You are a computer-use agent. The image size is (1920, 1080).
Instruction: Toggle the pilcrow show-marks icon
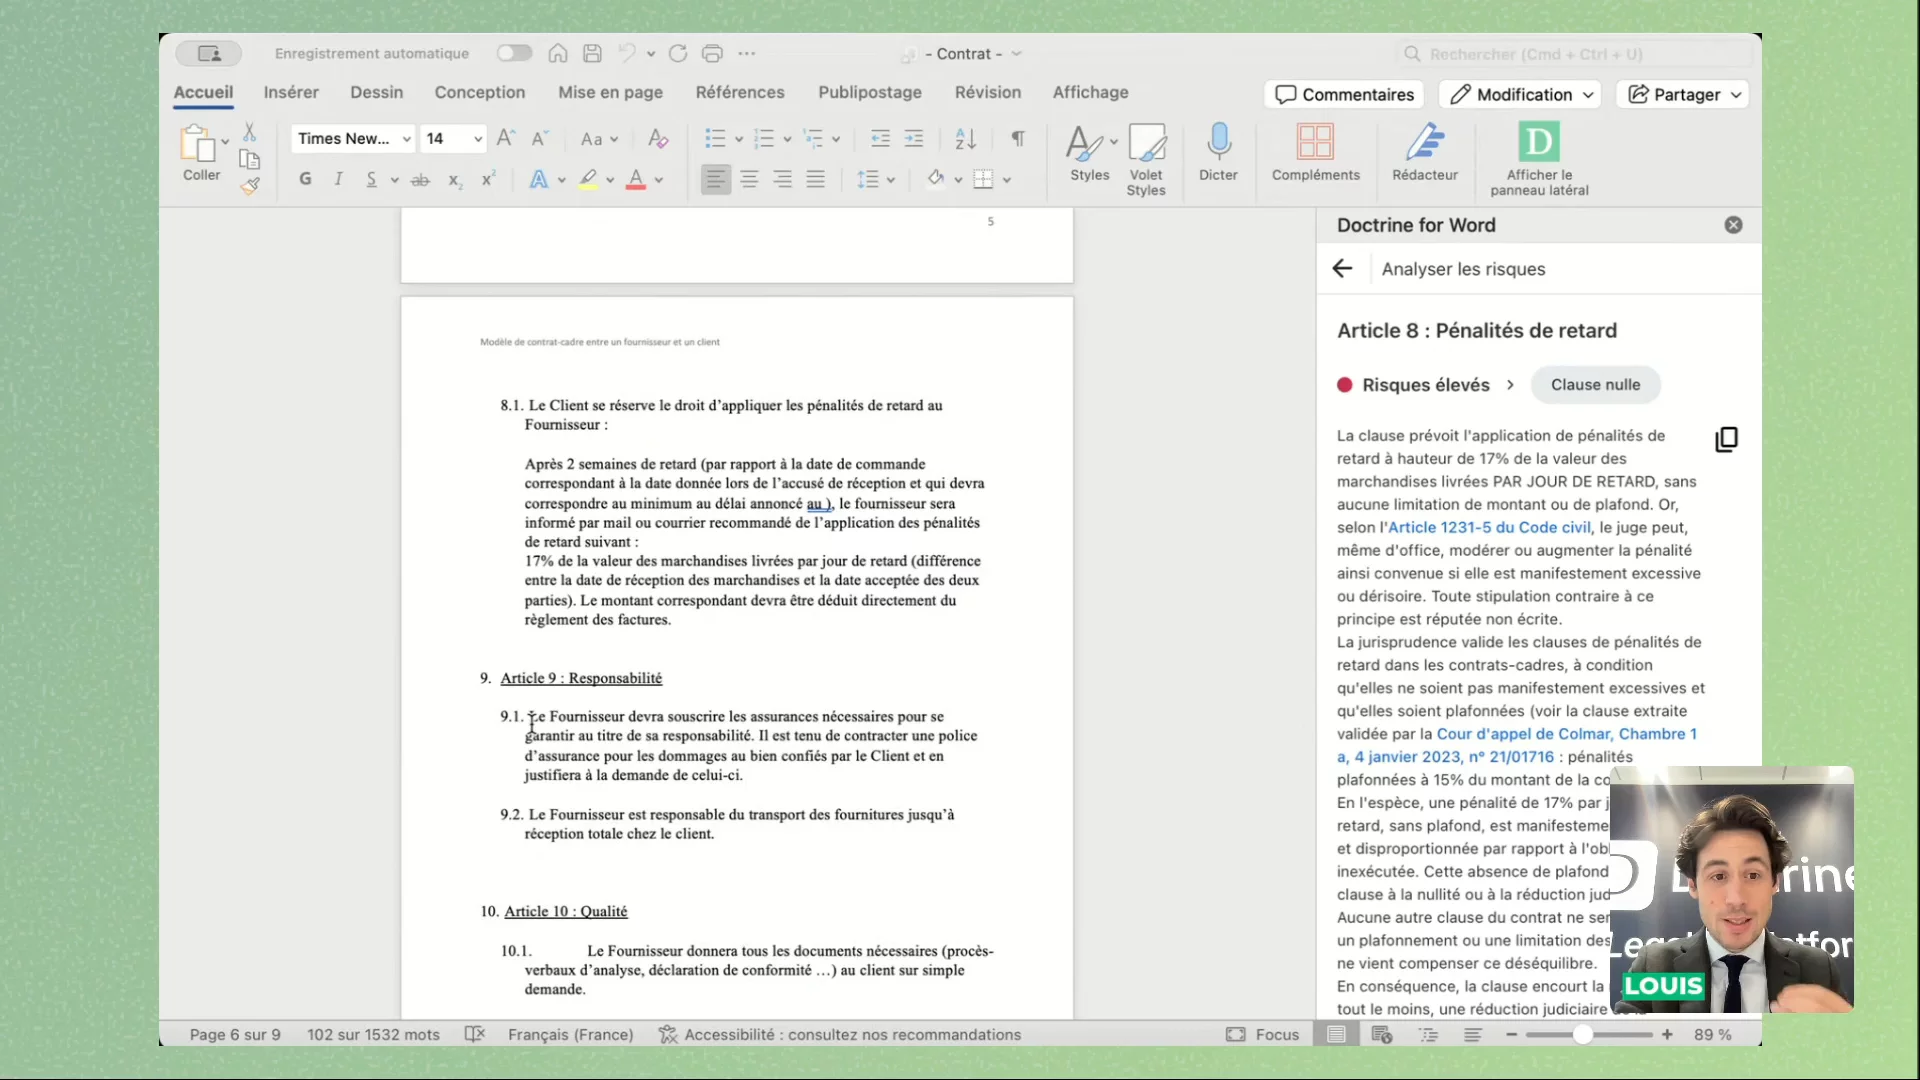pos(1018,139)
